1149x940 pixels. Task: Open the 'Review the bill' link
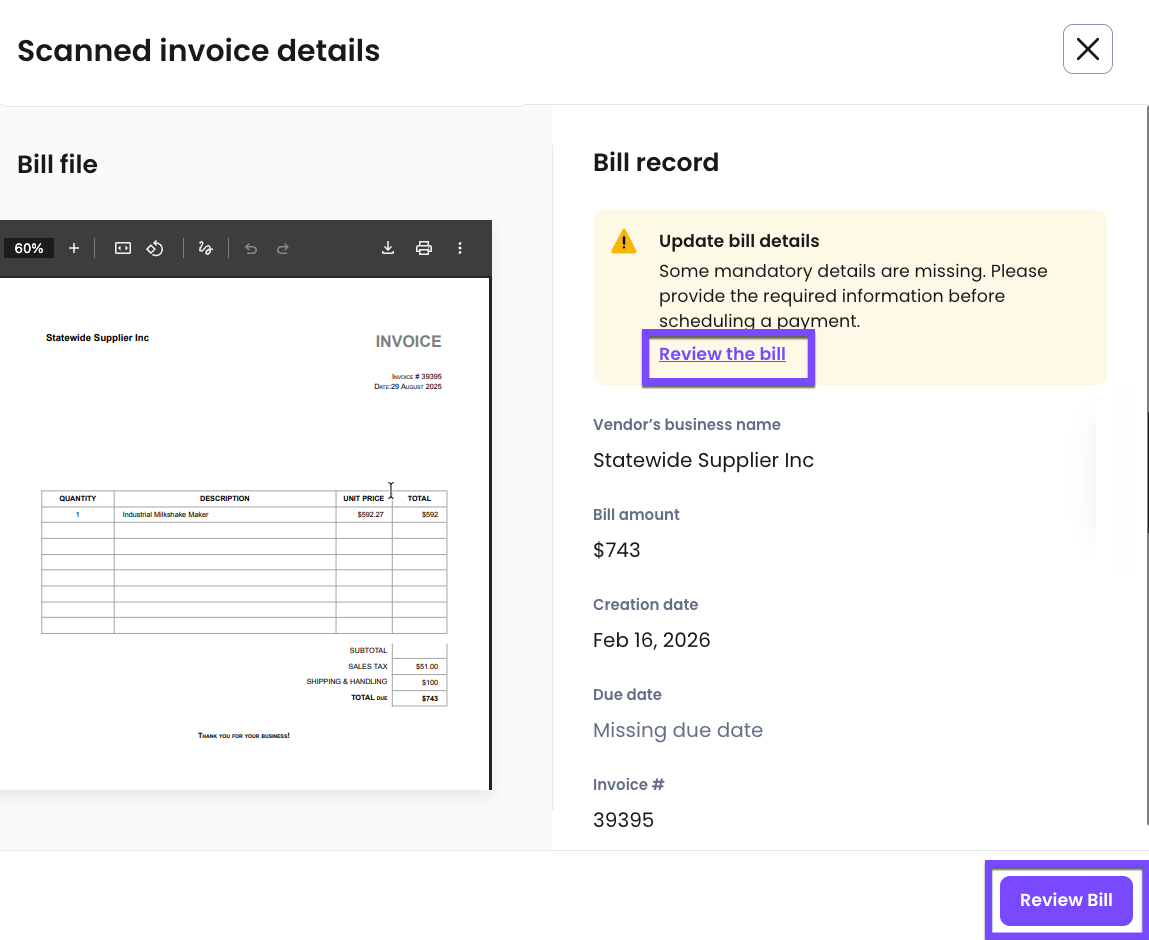pos(722,354)
